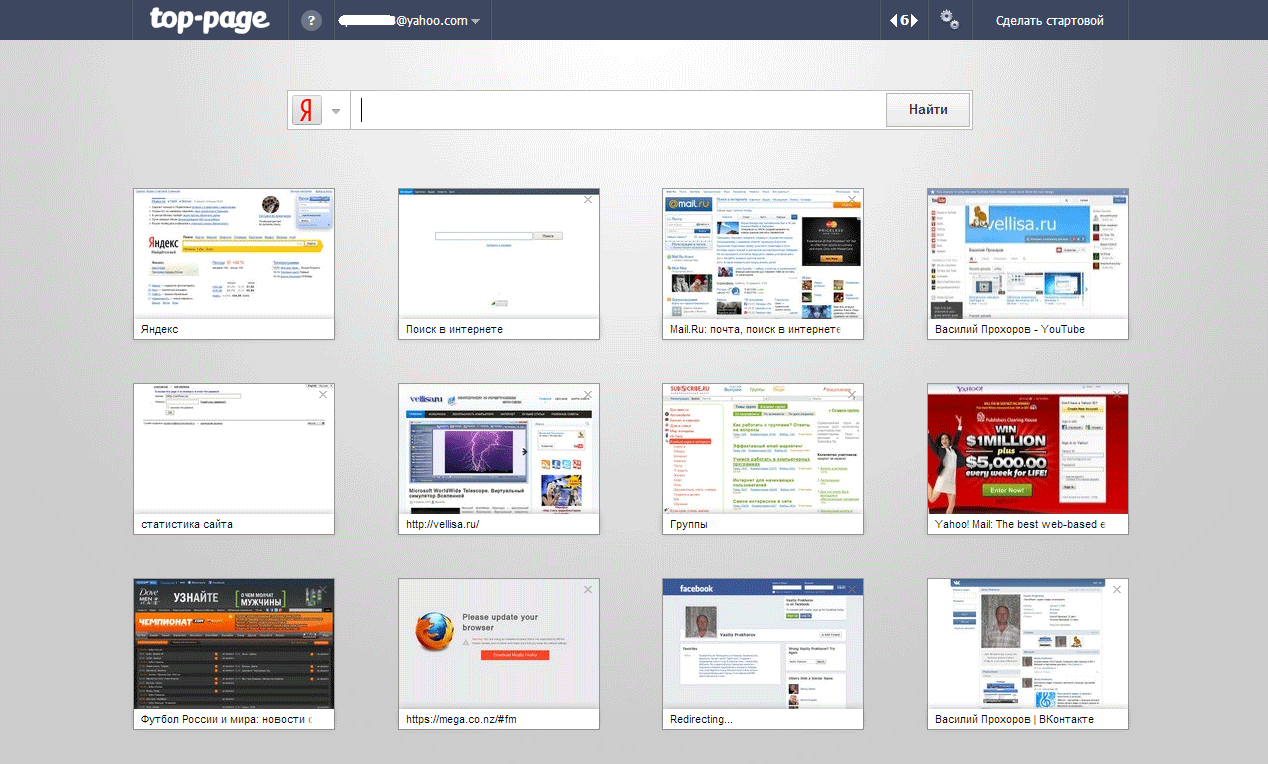Screen dimensions: 1268x764
Task: Click the 'Сделать стартовой' link
Action: 1049,21
